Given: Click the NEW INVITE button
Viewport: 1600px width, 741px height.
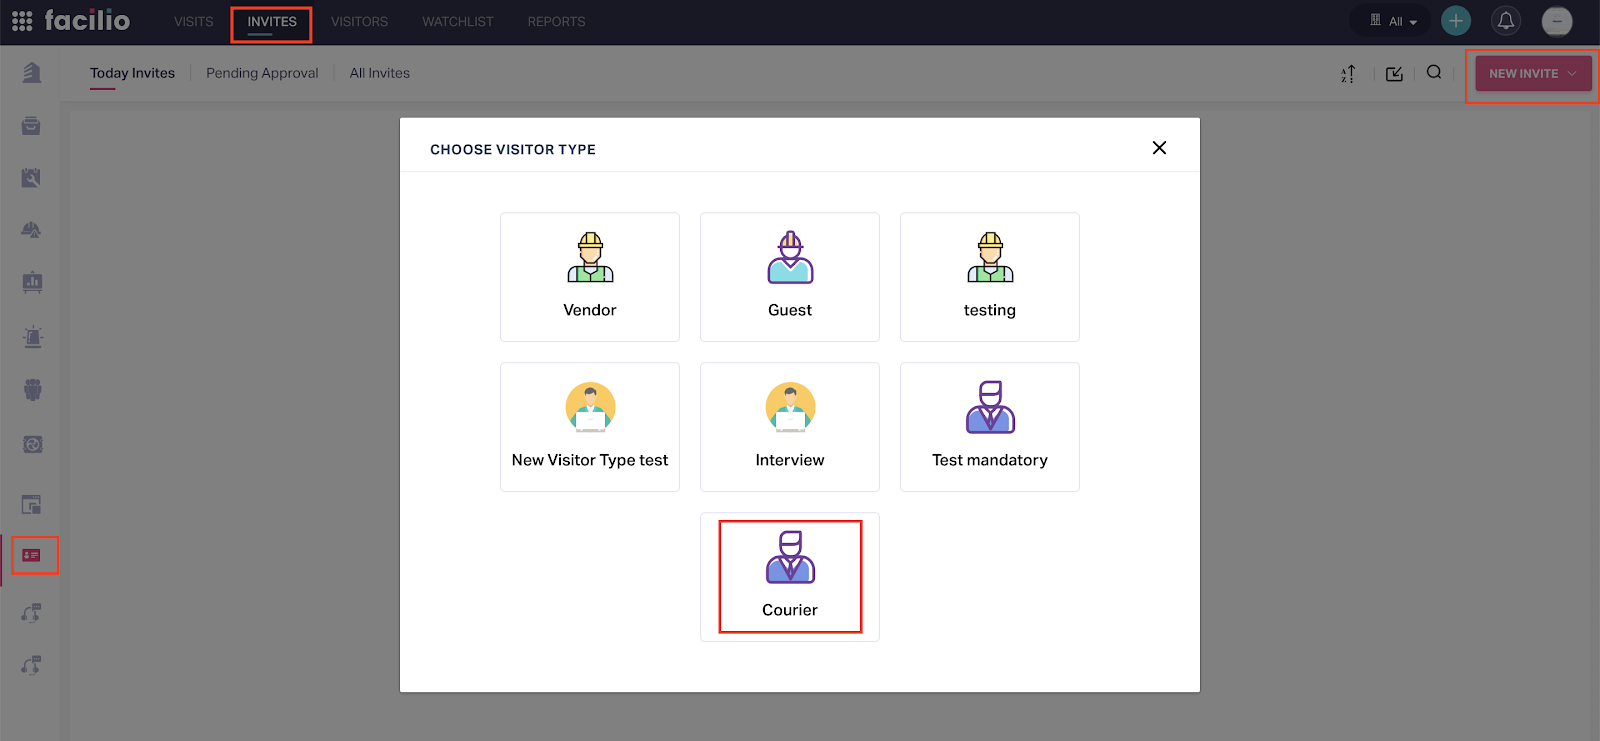Looking at the screenshot, I should coord(1533,73).
